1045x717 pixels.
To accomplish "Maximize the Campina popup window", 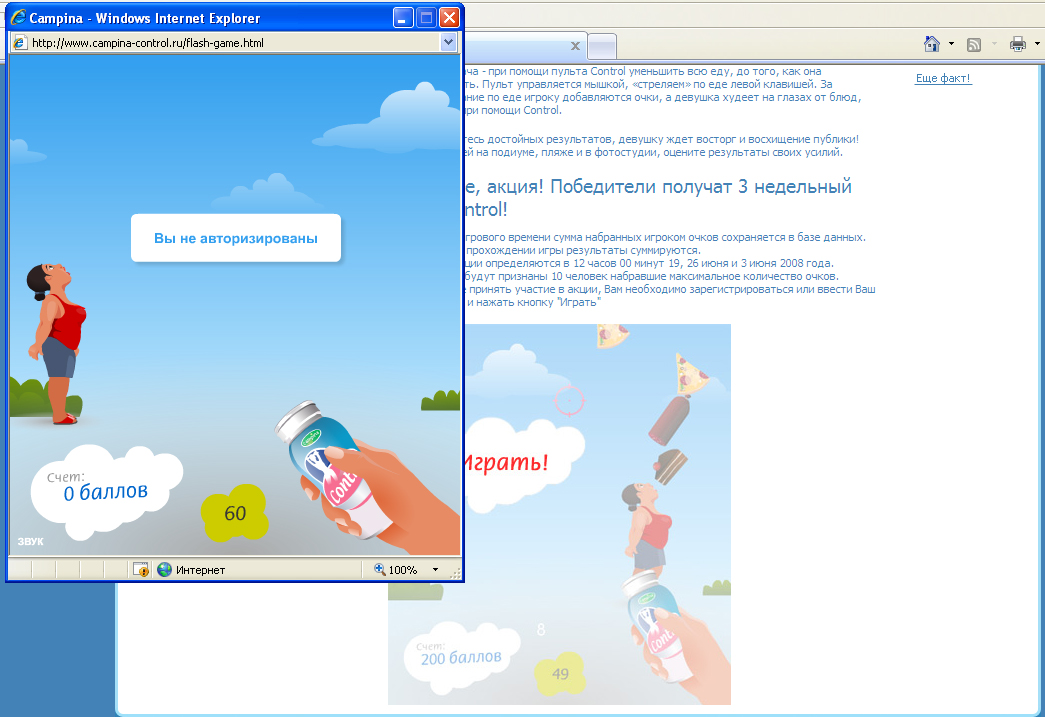I will click(x=426, y=18).
